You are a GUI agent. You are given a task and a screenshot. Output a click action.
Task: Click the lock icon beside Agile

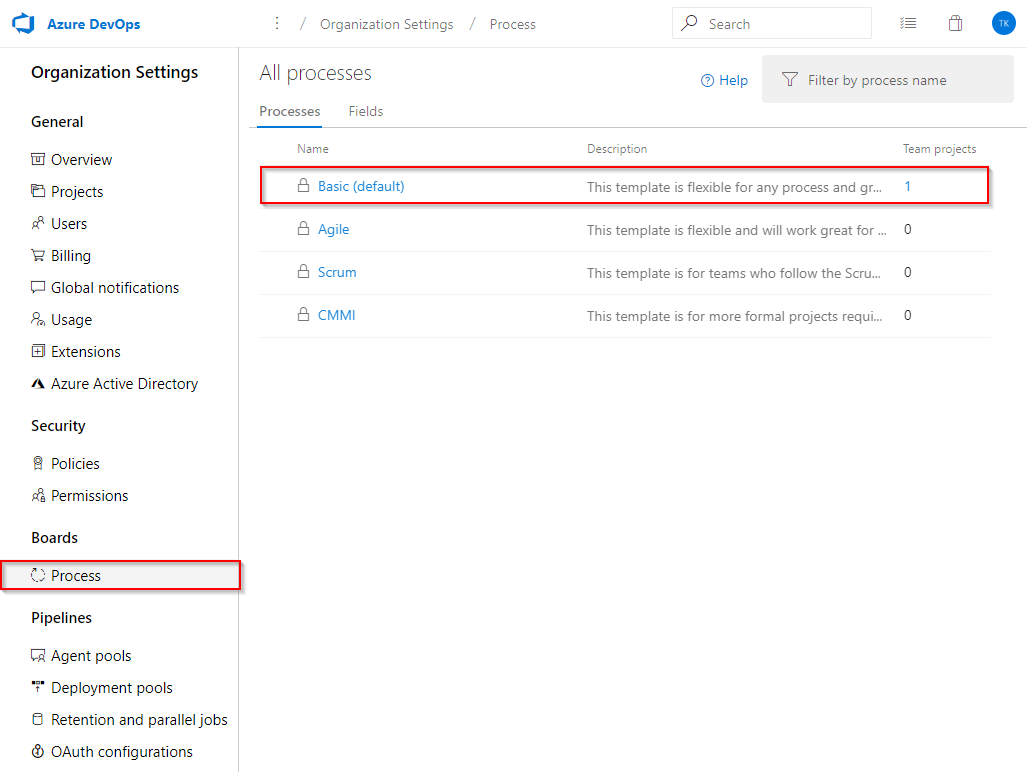tap(303, 229)
